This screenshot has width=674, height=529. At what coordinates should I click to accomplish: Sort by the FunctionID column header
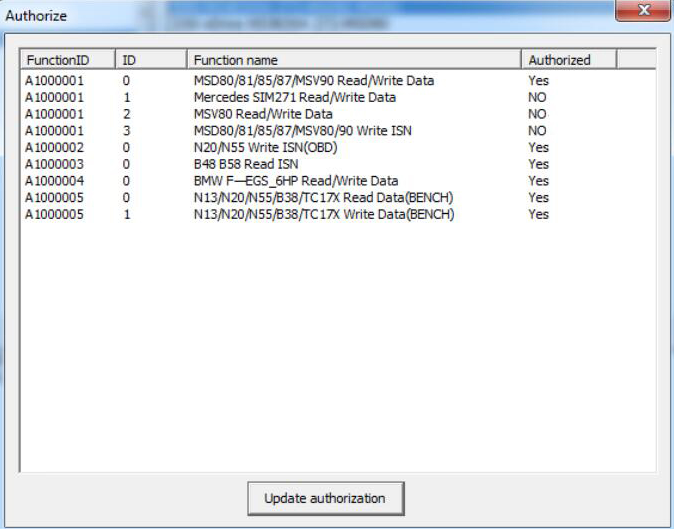coord(67,60)
